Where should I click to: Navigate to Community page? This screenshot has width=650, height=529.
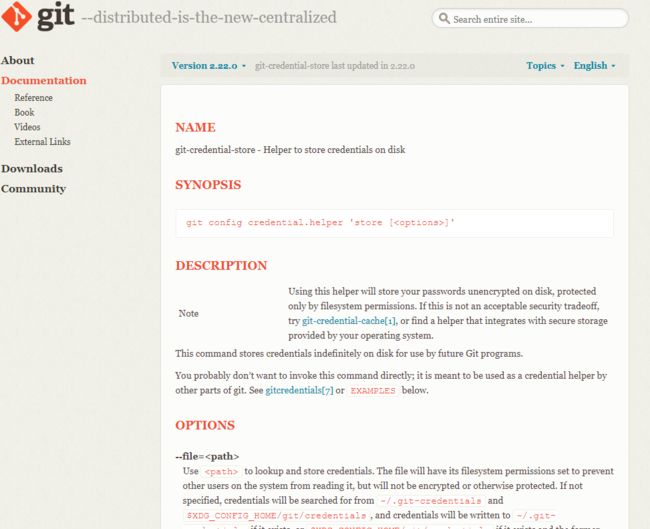pos(34,189)
